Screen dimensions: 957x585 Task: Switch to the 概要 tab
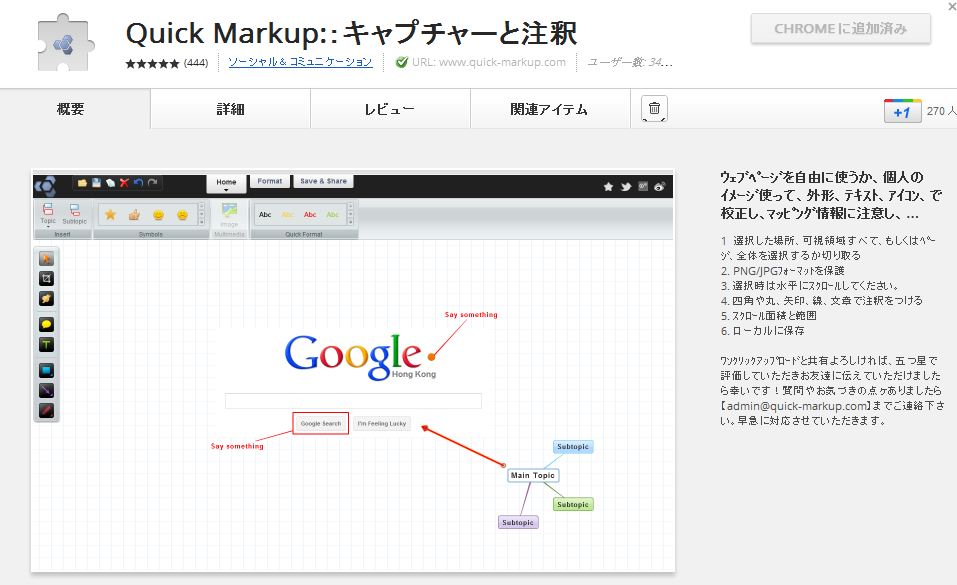point(71,109)
